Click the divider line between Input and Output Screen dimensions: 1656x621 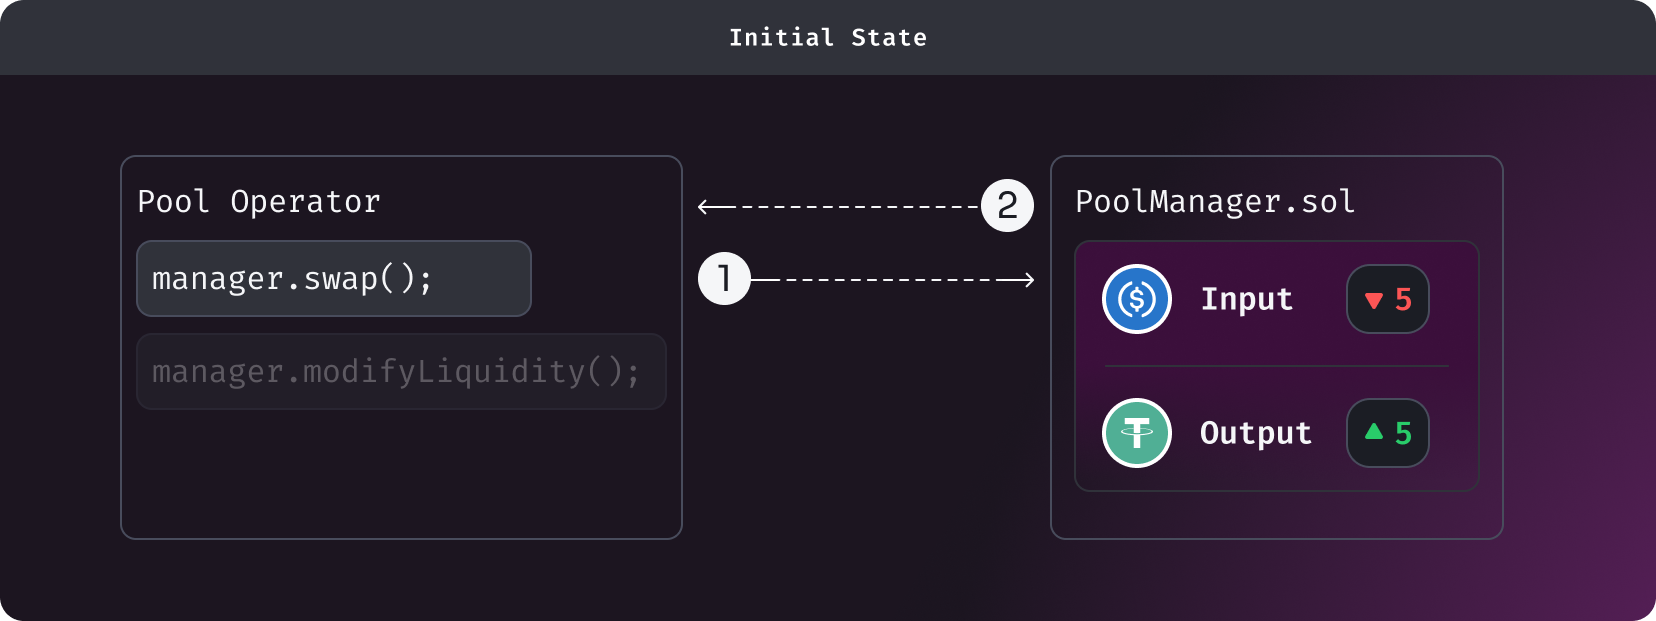point(1276,366)
